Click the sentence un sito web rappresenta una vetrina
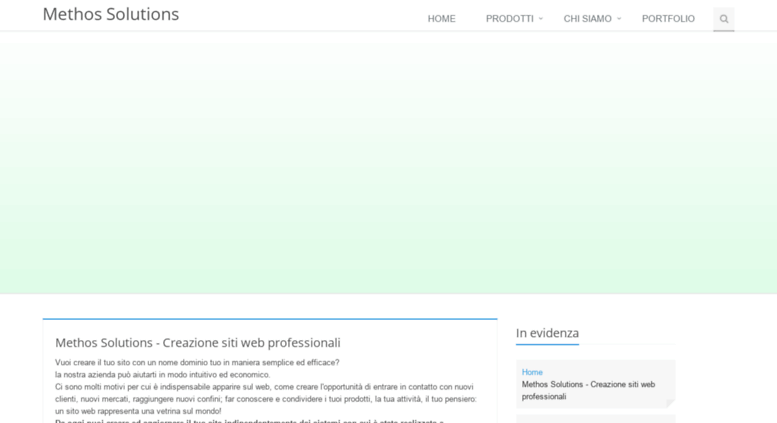Screen dimensions: 777x423 click(138, 411)
